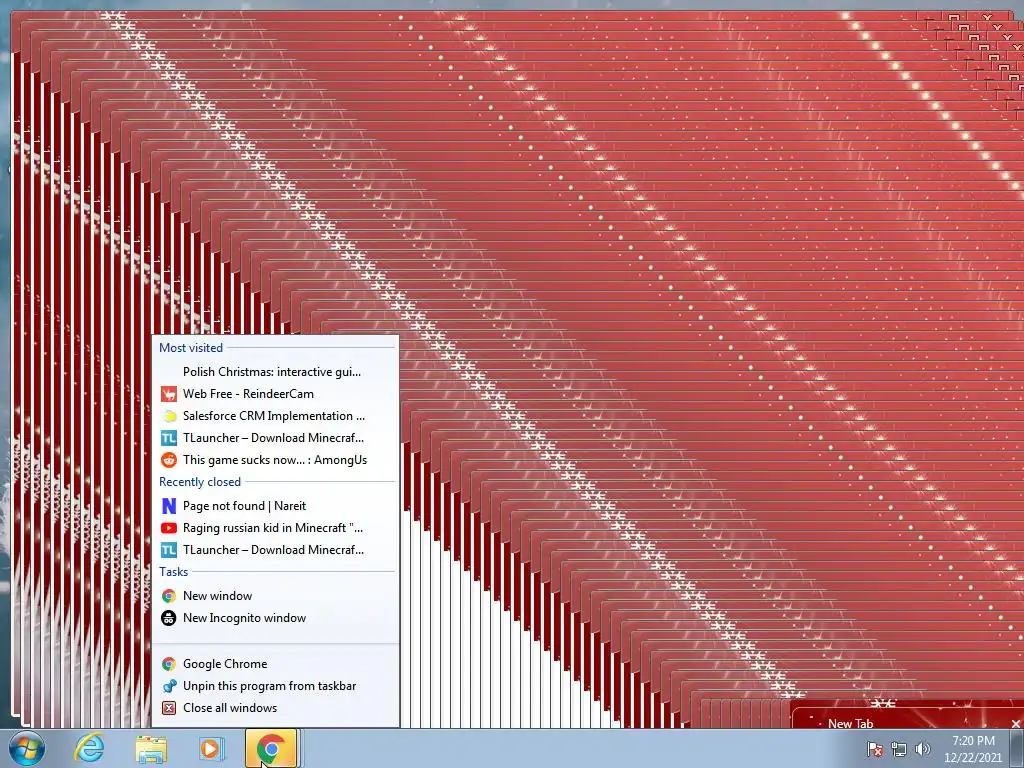
Task: Open Web Free - ReindeerCam entry
Action: [x=275, y=394]
